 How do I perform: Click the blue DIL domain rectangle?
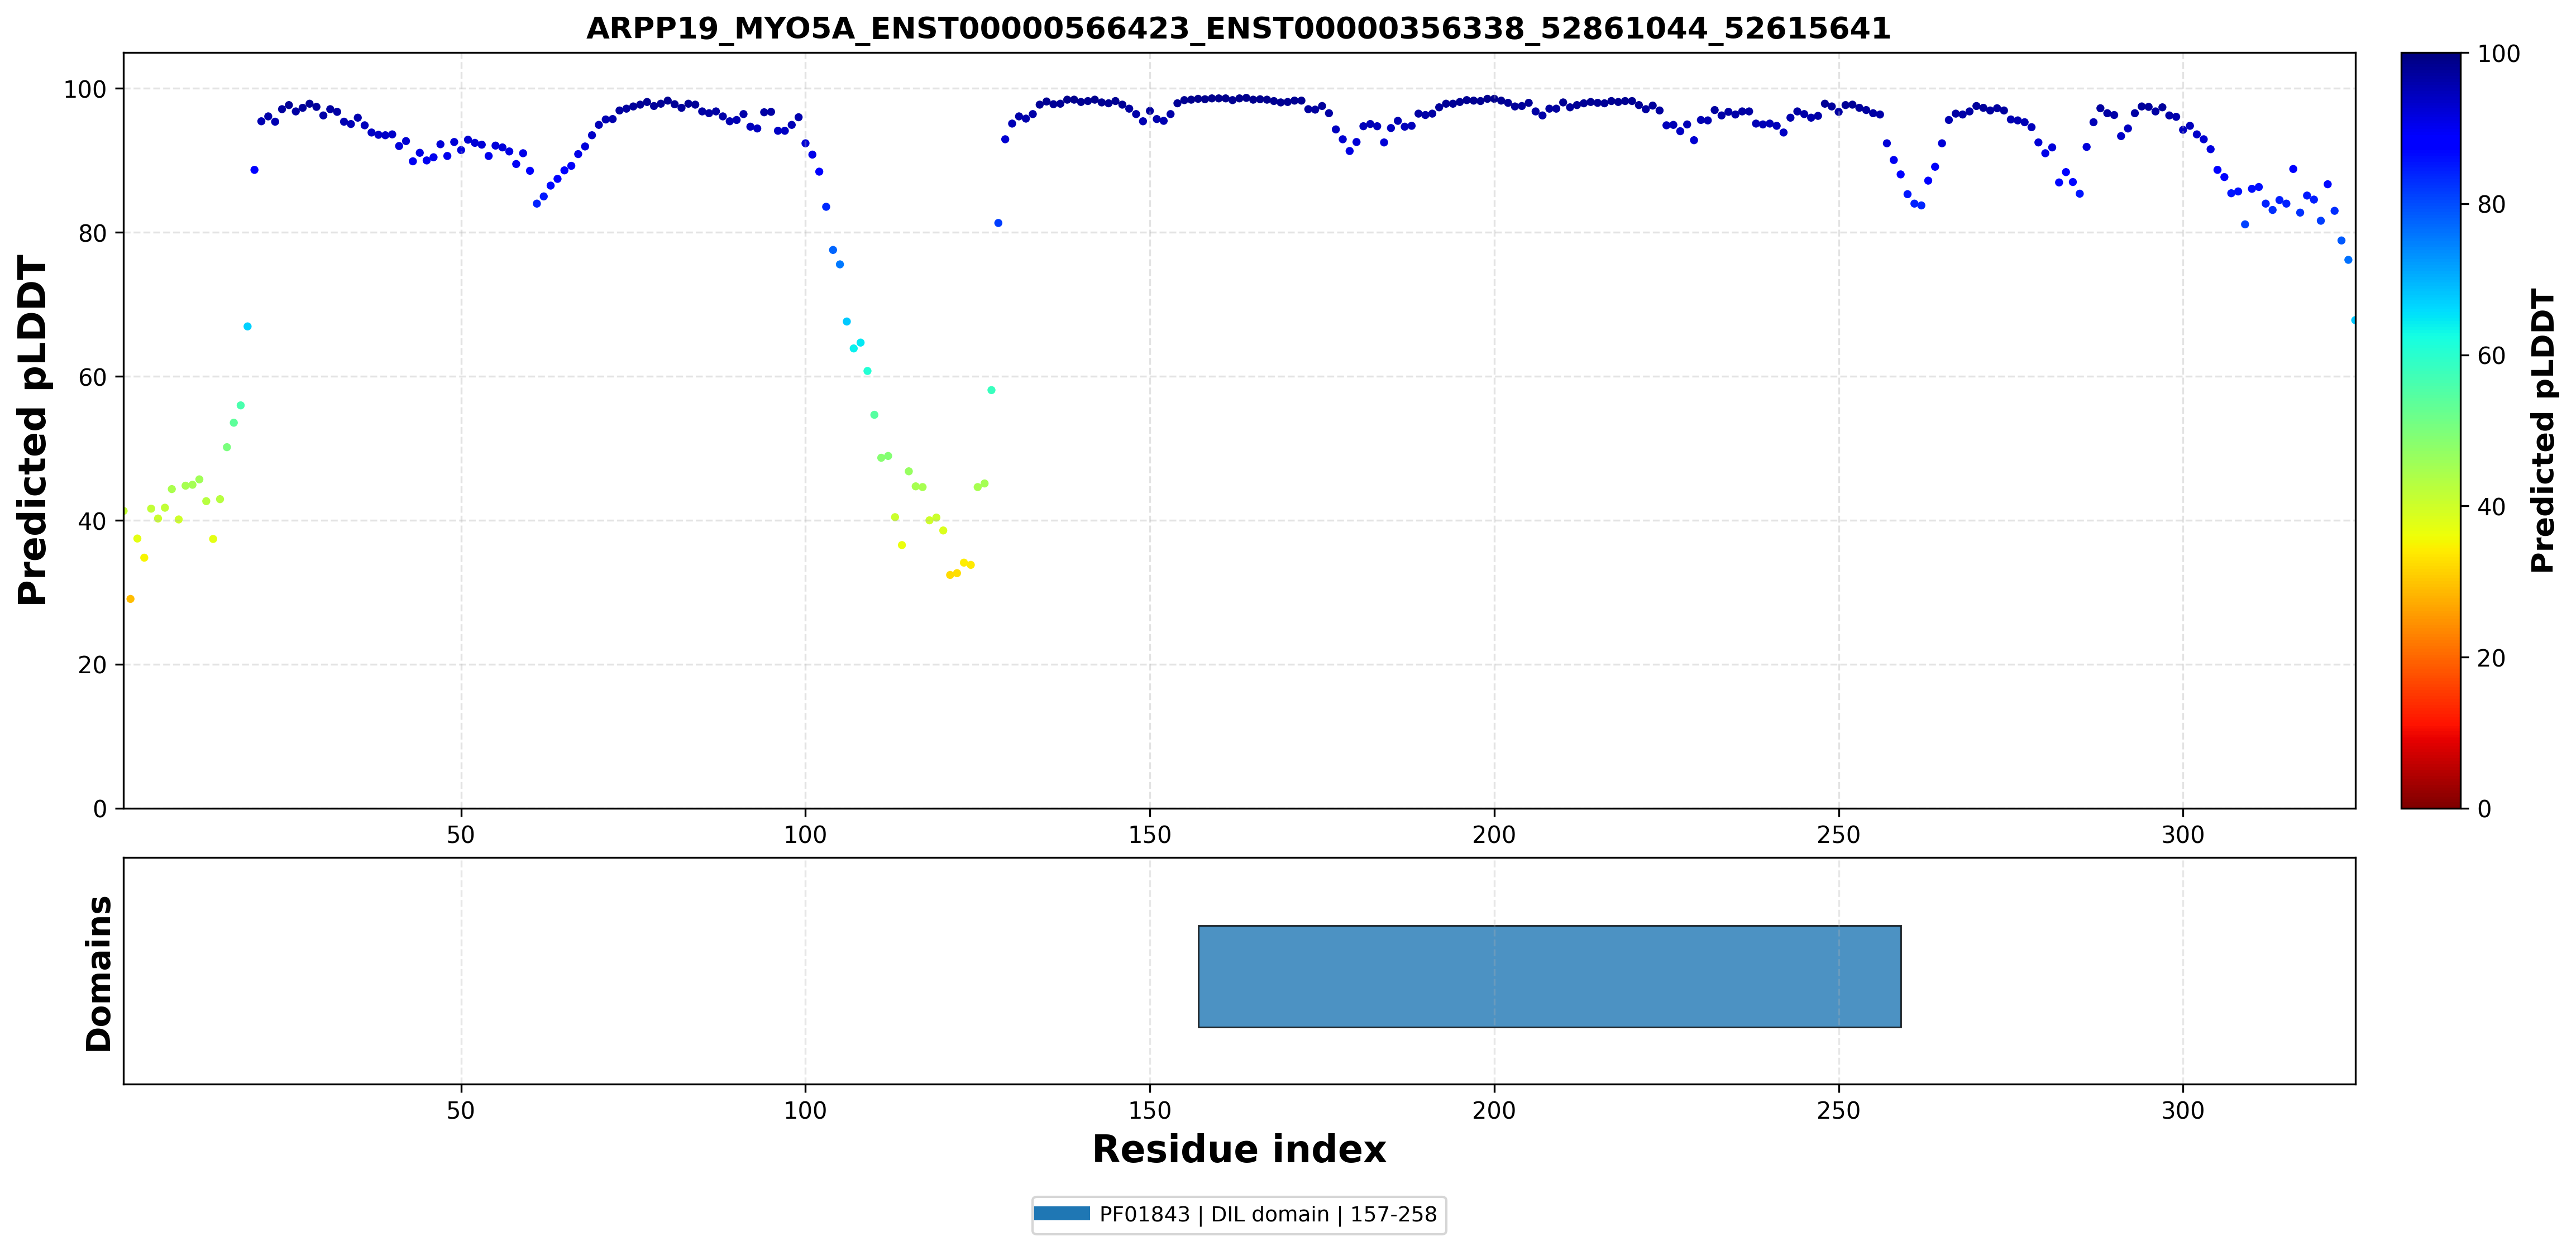[1549, 976]
